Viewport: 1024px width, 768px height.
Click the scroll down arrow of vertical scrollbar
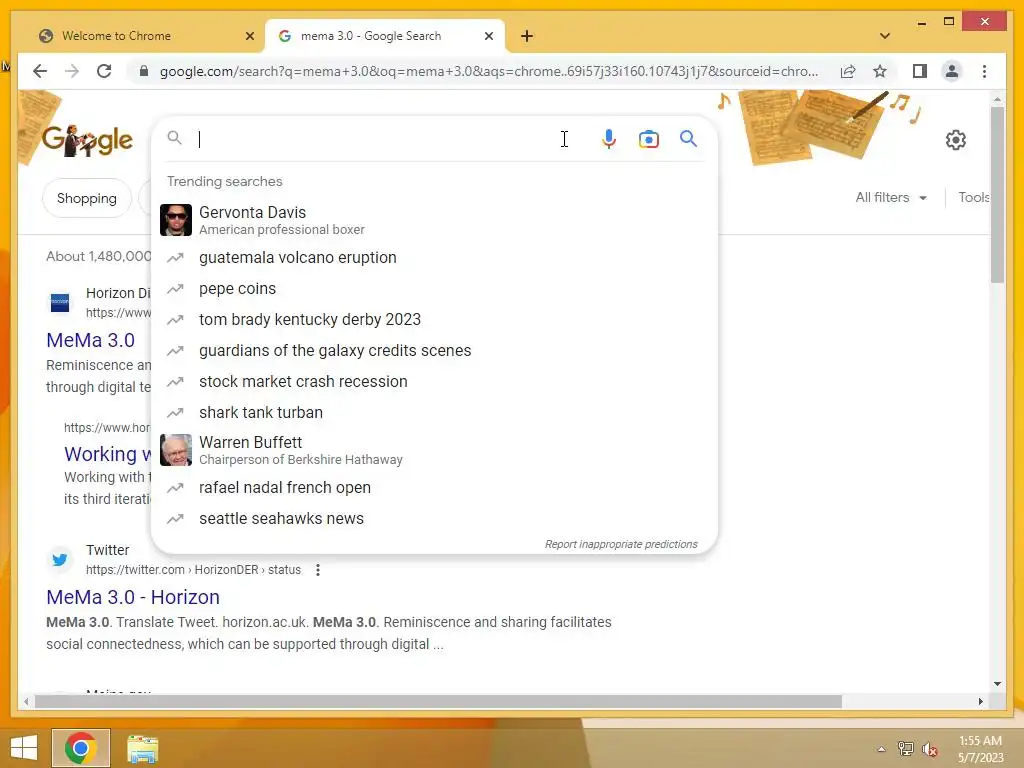(997, 684)
